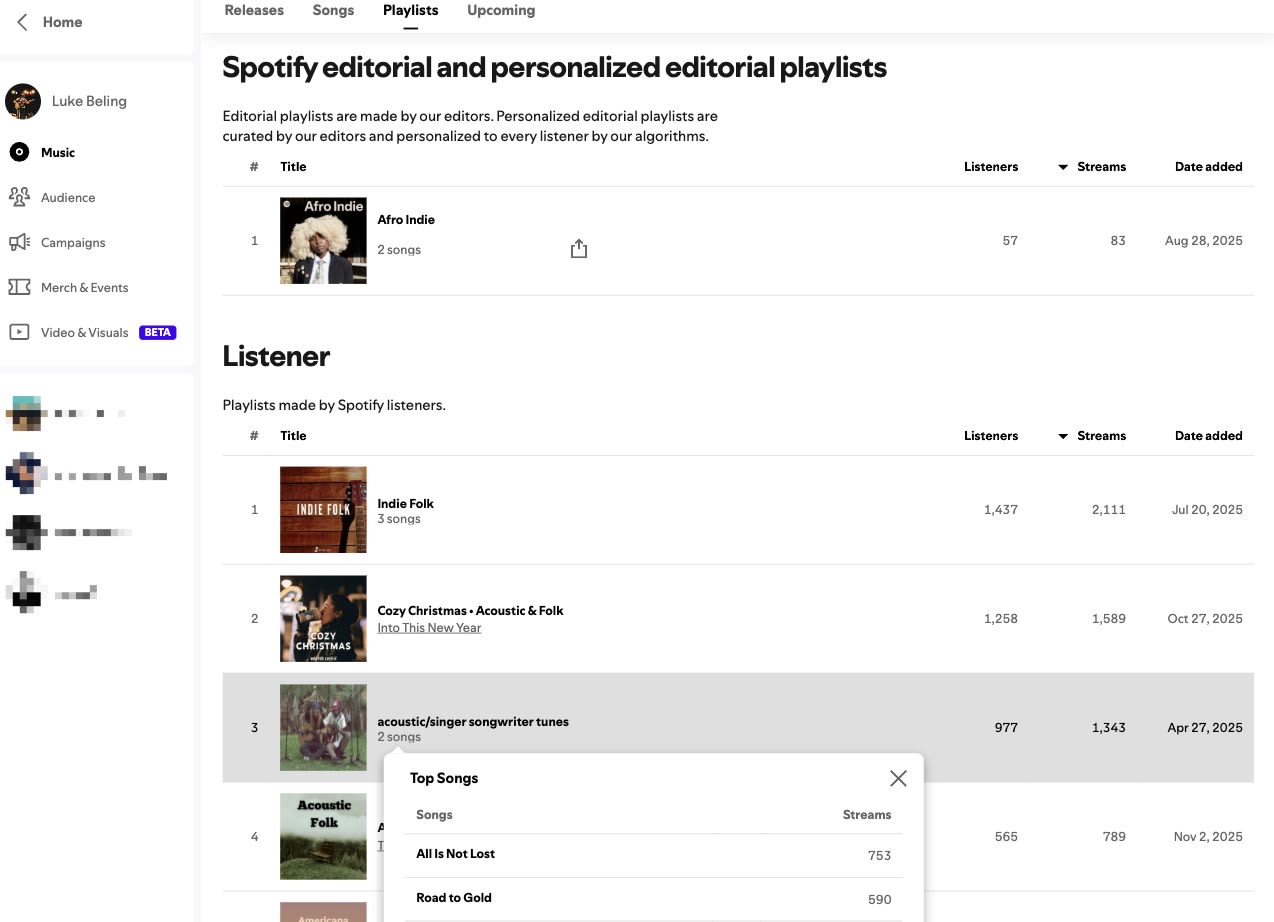Click Luke Beling artist avatar

coord(23,101)
